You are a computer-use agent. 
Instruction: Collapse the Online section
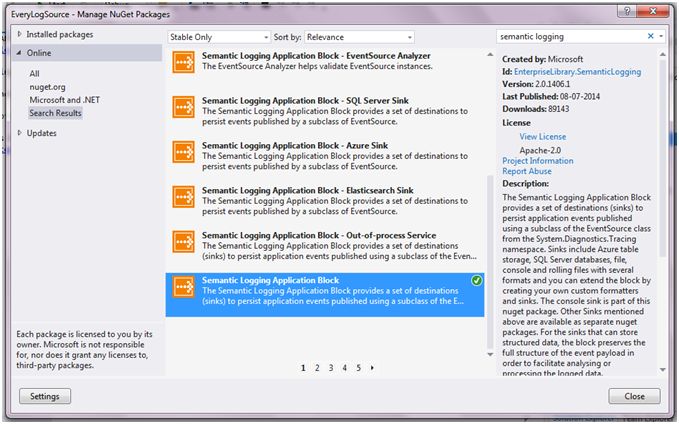pyautogui.click(x=19, y=53)
